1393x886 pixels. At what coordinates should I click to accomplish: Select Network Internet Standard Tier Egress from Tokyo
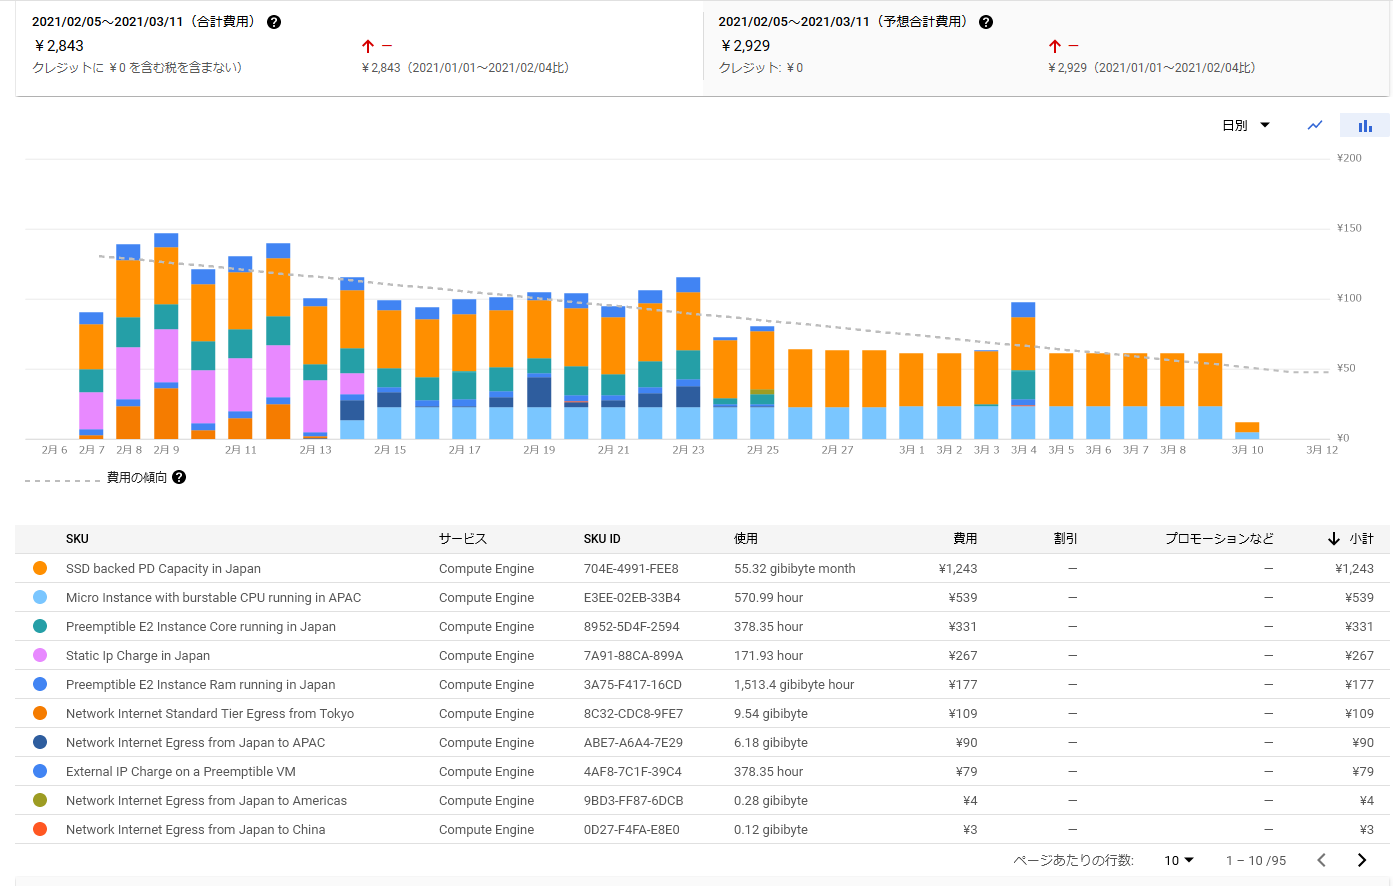(210, 713)
